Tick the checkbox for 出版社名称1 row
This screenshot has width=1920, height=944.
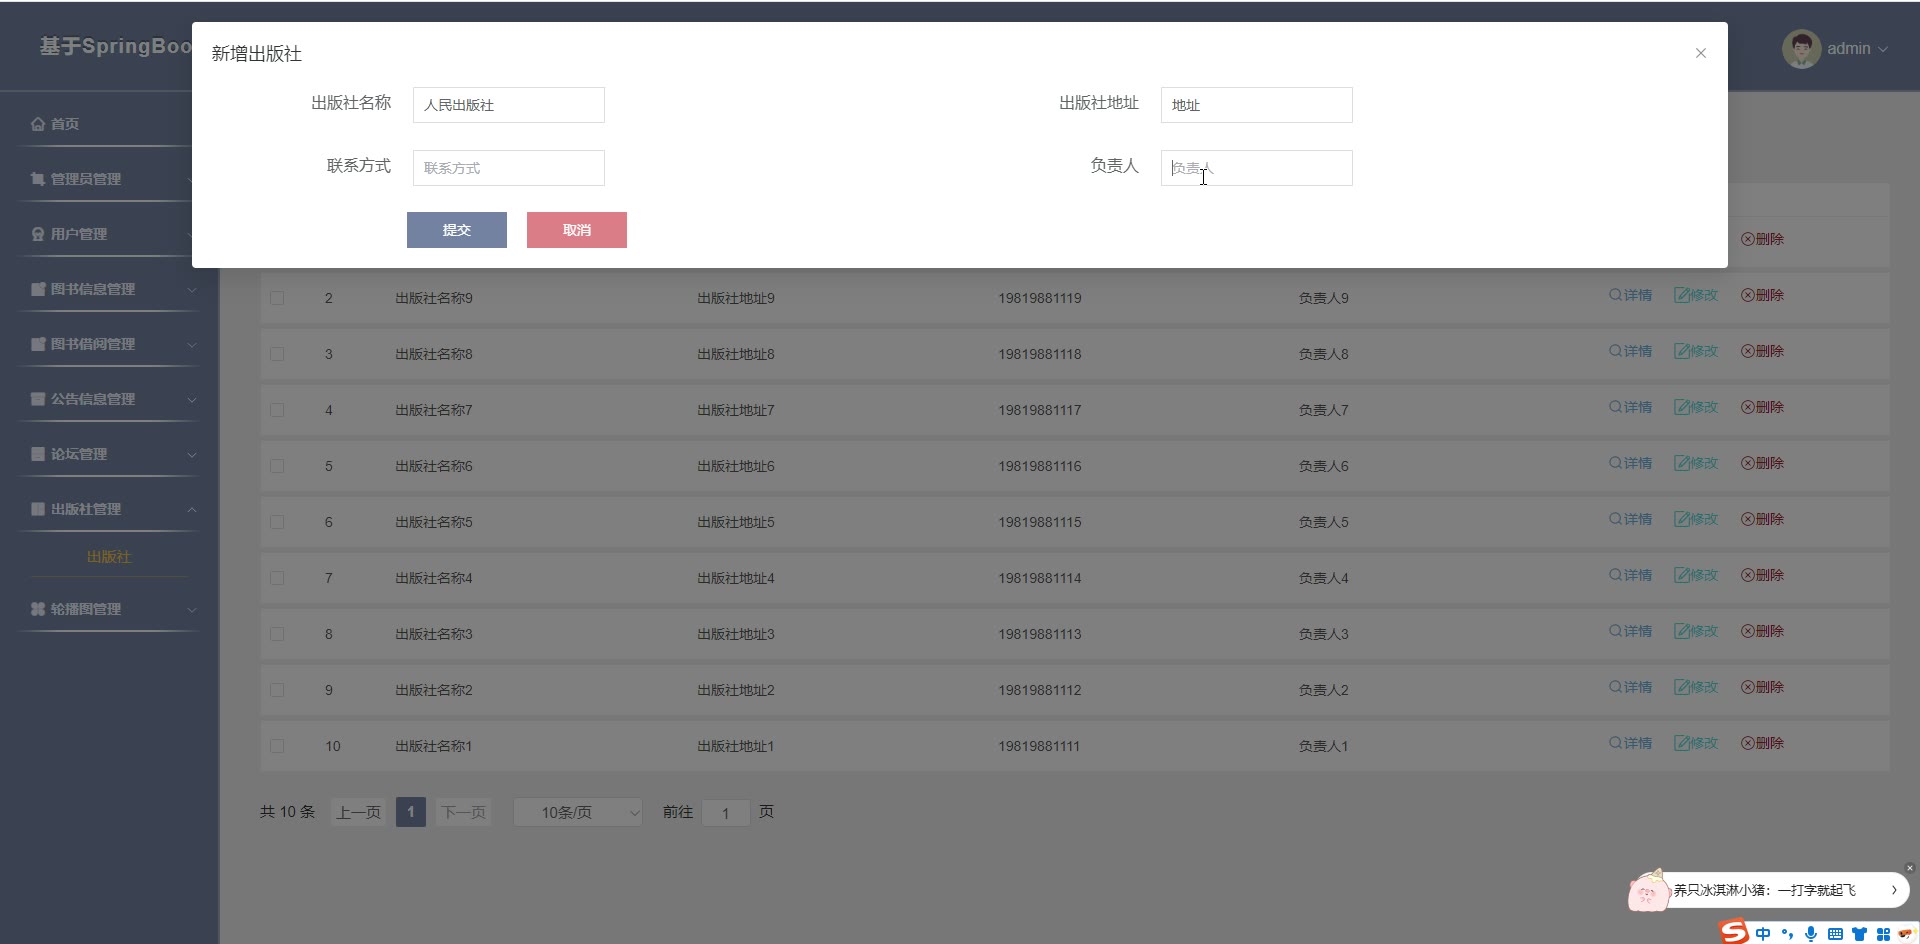pyautogui.click(x=277, y=746)
